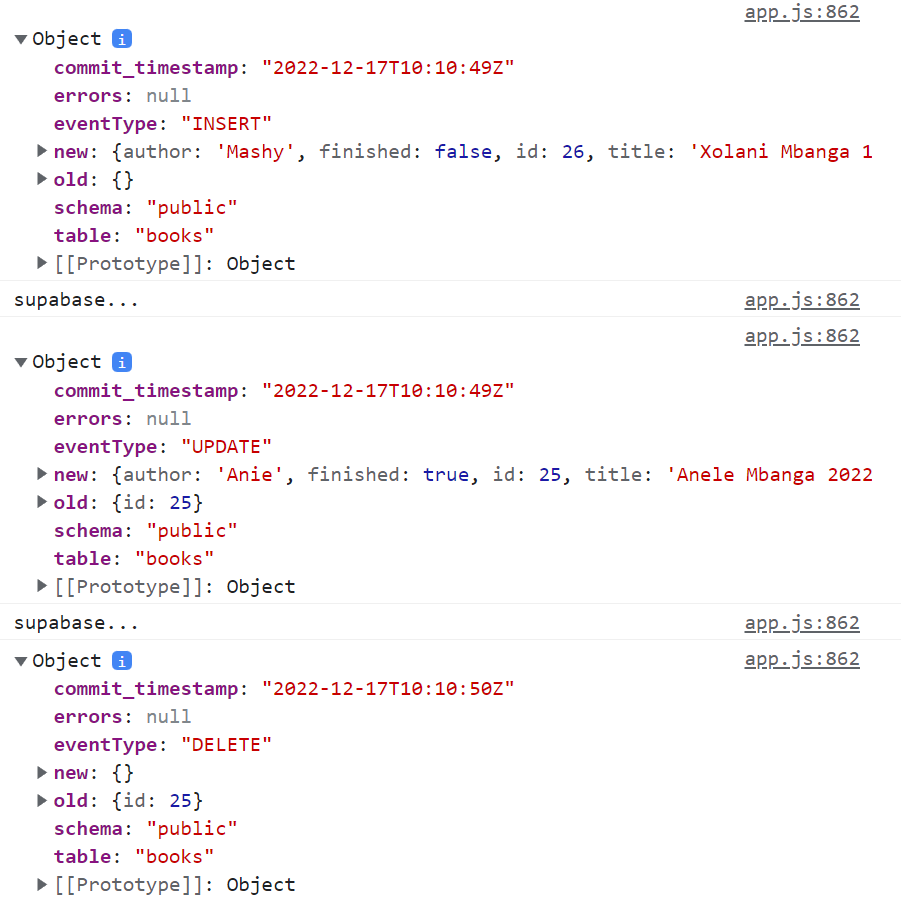Expand the new record with author 'Anie'
Image resolution: width=901 pixels, height=897 pixels.
(x=42, y=474)
